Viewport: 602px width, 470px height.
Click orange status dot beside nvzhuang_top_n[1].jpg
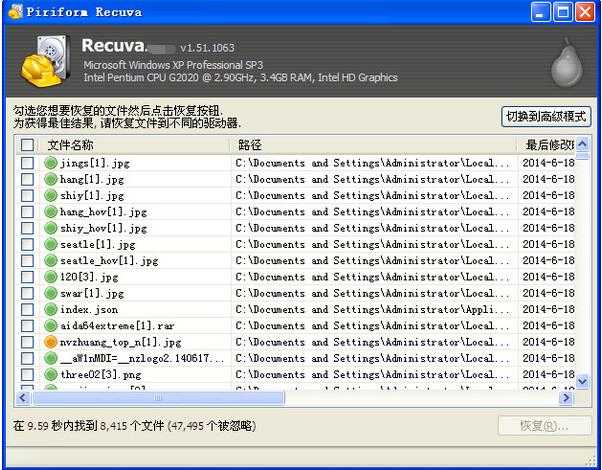click(51, 342)
